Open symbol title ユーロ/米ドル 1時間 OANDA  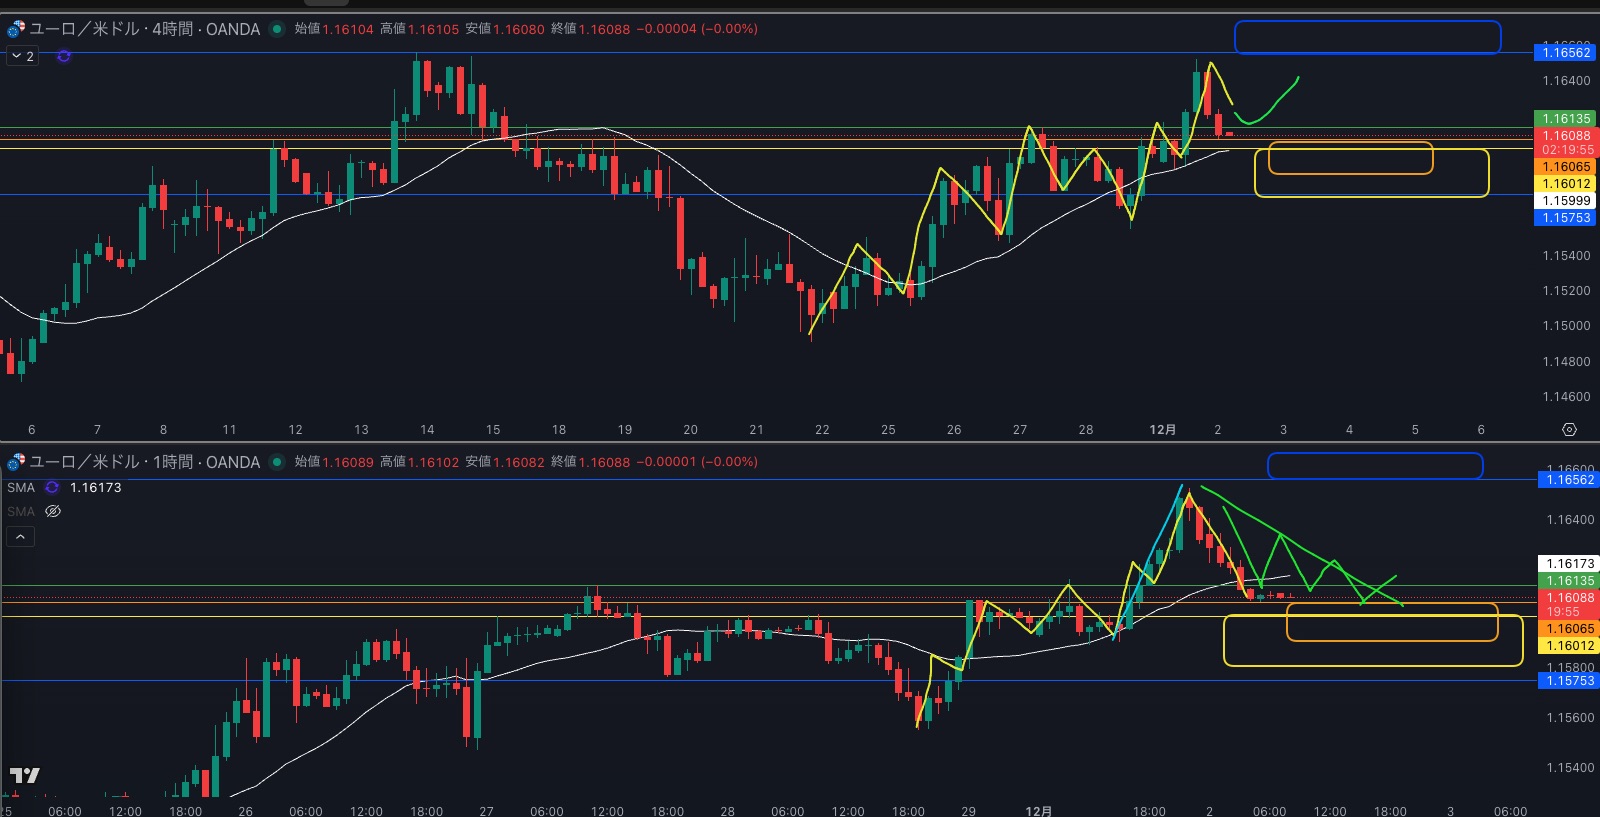click(144, 462)
